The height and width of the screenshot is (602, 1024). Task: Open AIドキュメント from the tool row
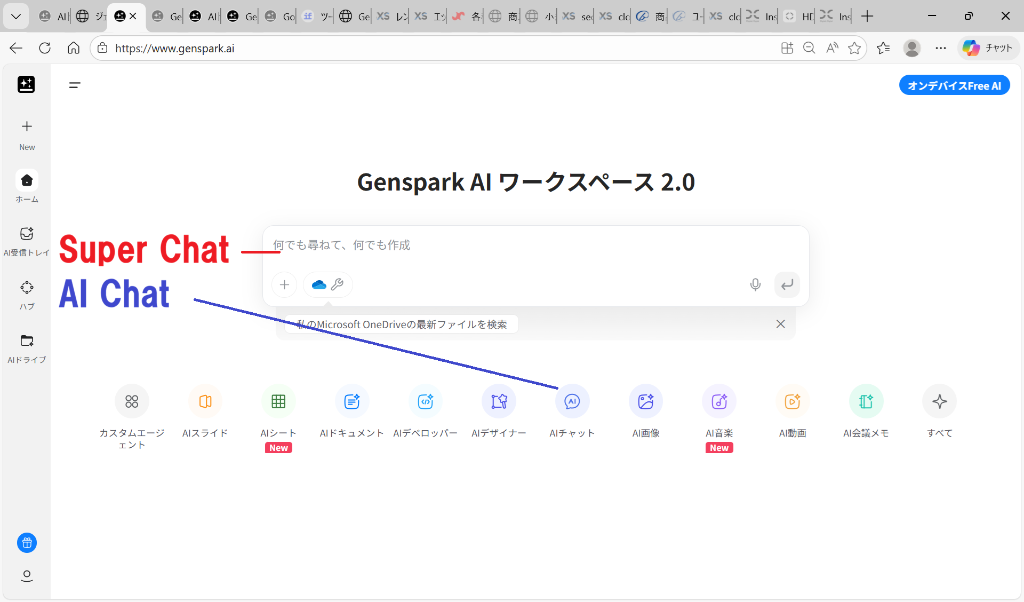coord(351,401)
